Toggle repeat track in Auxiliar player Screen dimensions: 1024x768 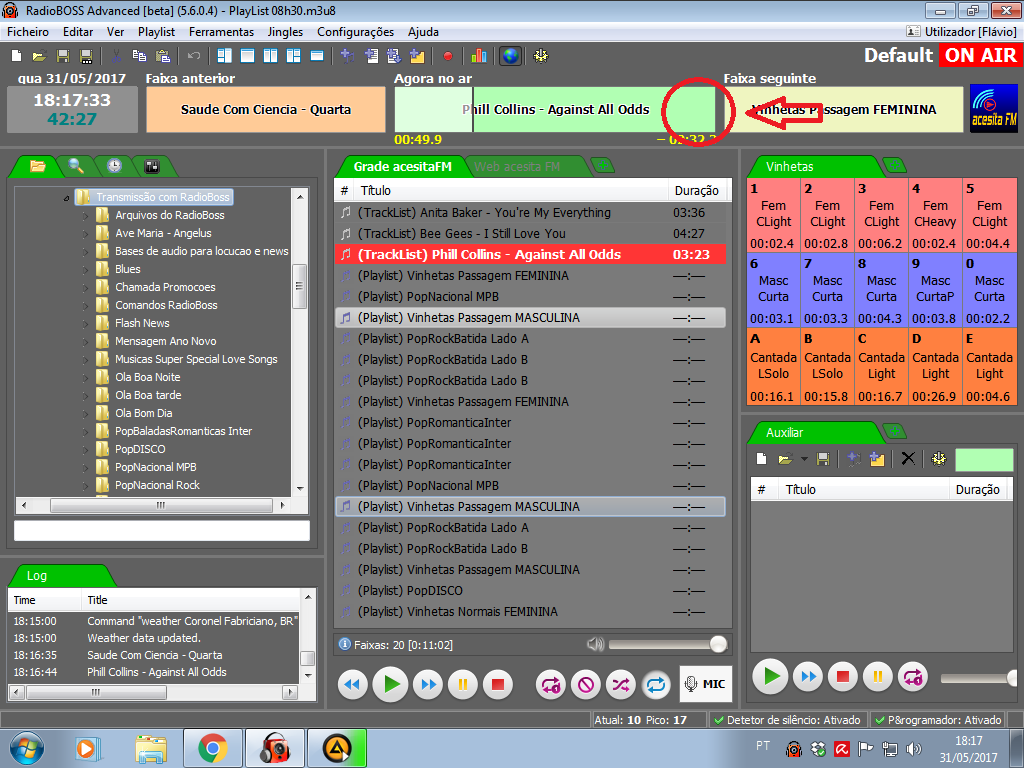pos(912,677)
